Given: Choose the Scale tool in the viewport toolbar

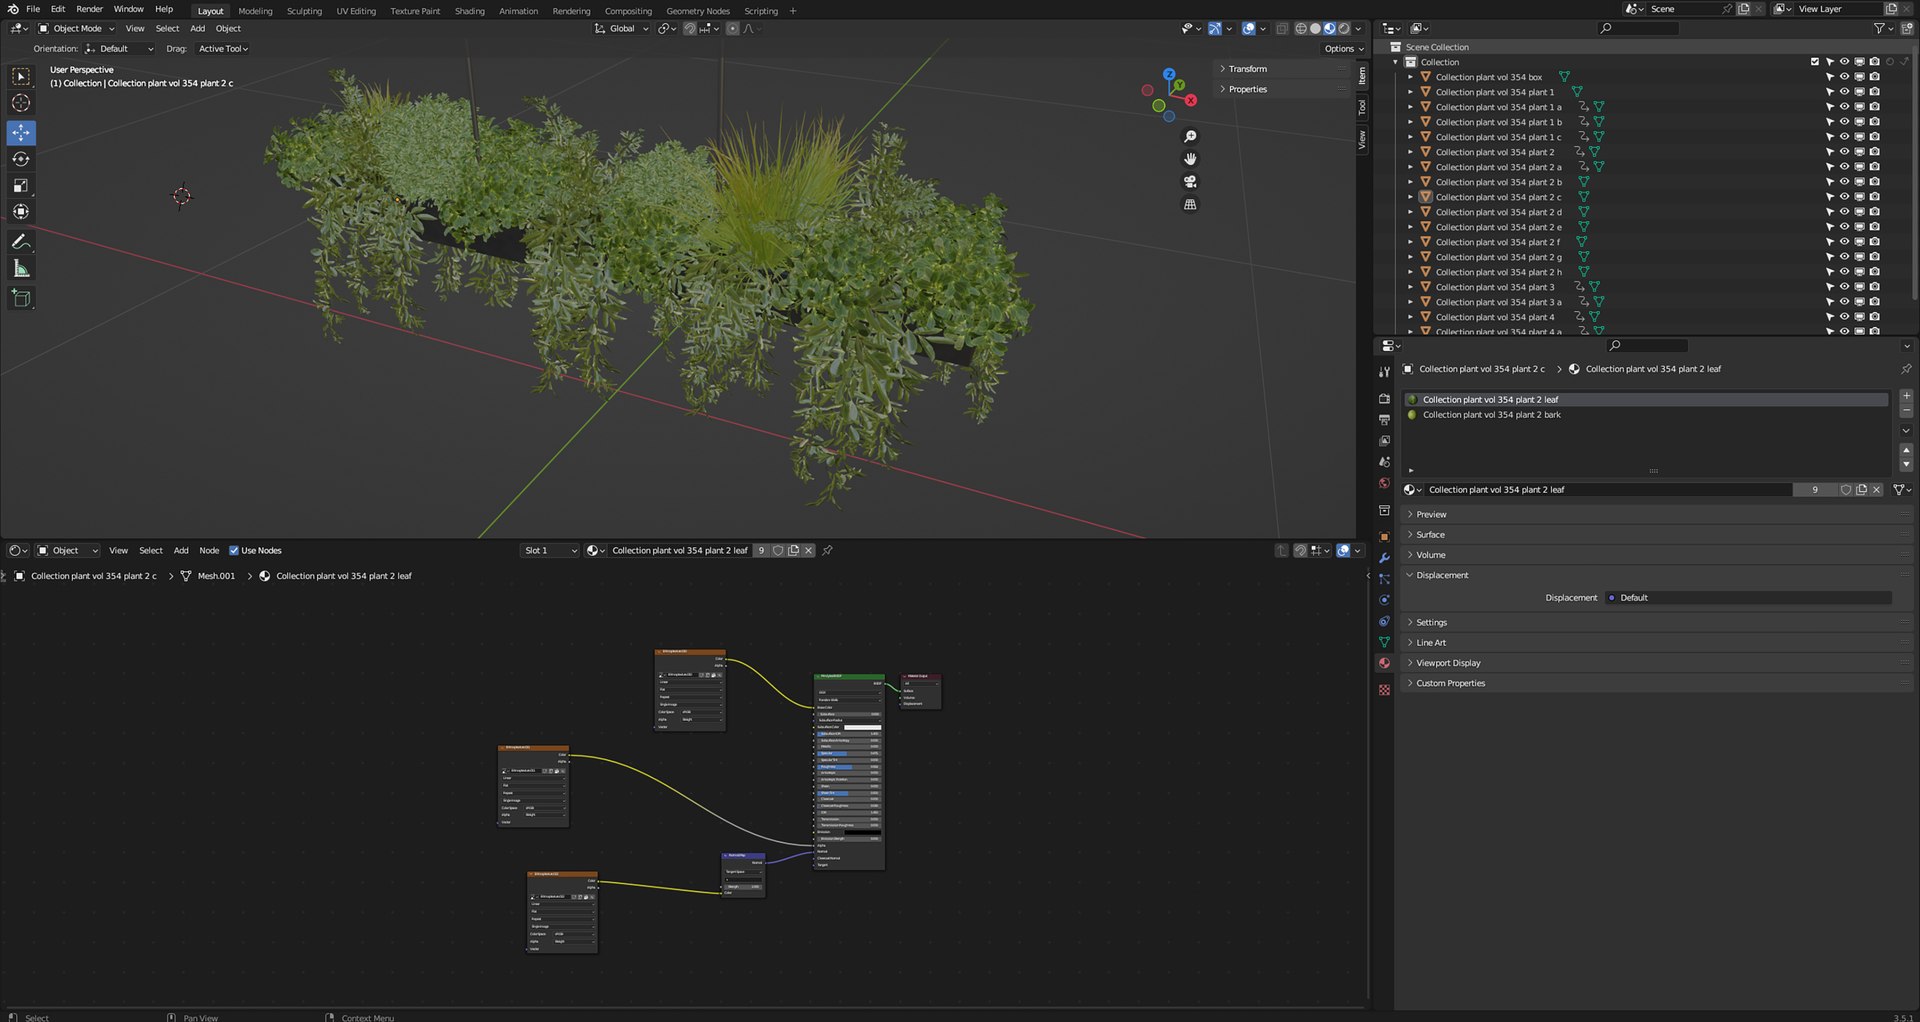Looking at the screenshot, I should point(21,185).
